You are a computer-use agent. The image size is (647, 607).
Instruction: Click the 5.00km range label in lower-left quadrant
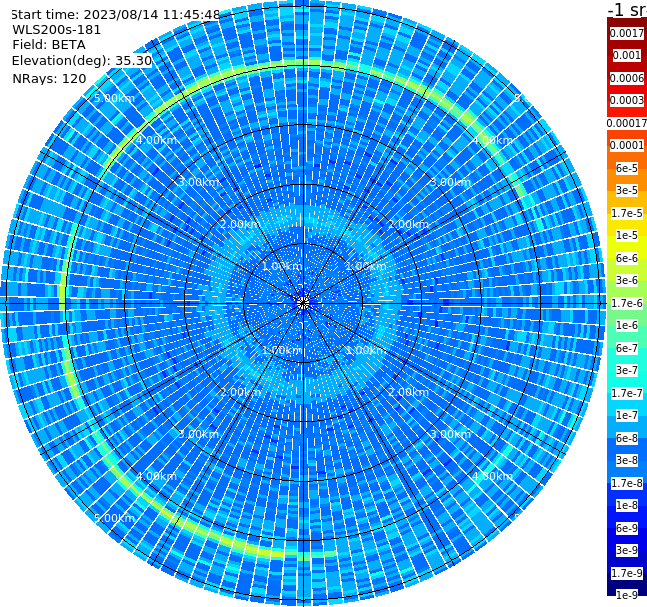pyautogui.click(x=114, y=518)
